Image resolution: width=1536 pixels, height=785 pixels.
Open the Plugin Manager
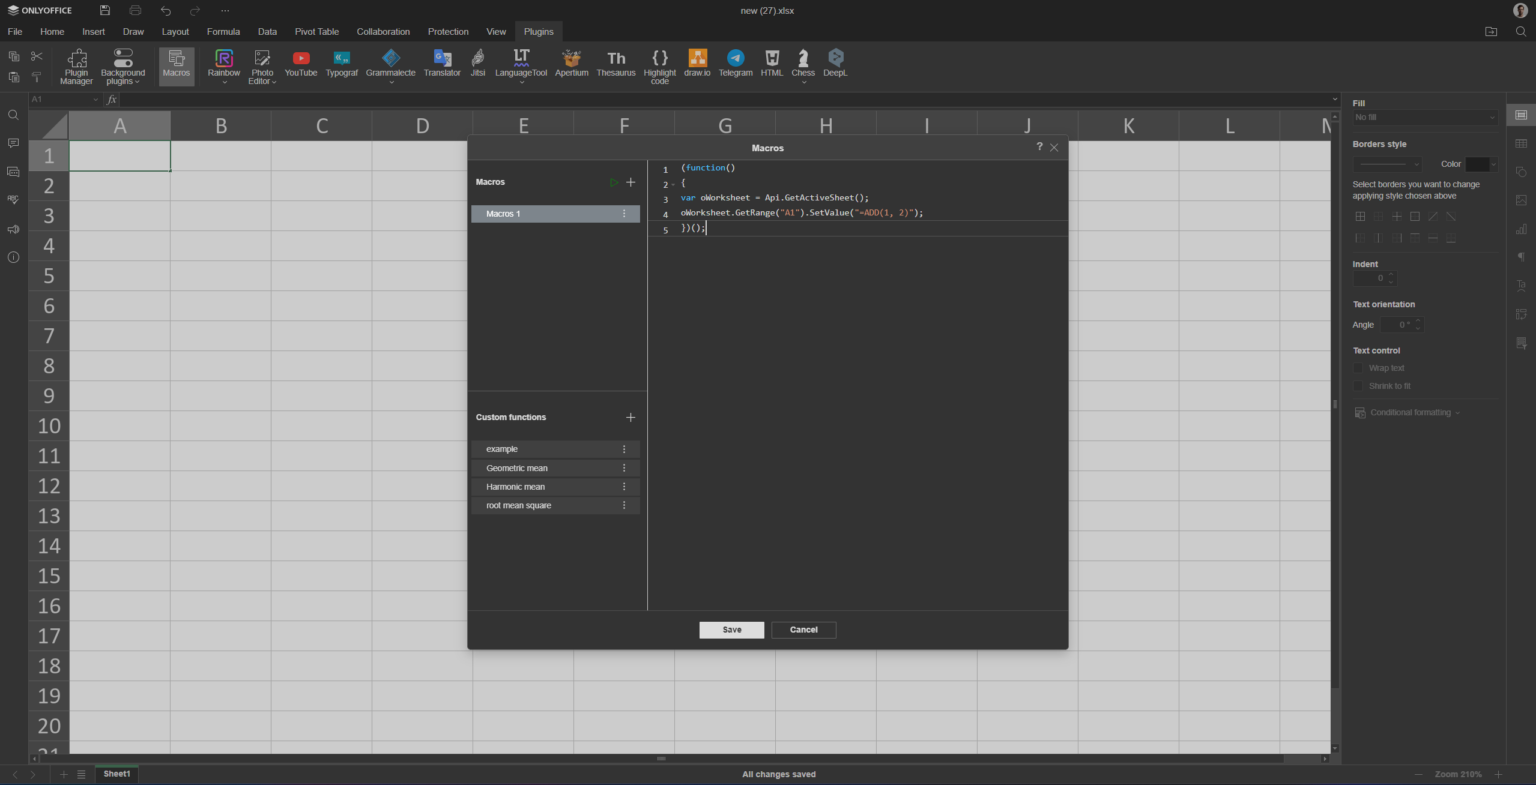pos(77,65)
